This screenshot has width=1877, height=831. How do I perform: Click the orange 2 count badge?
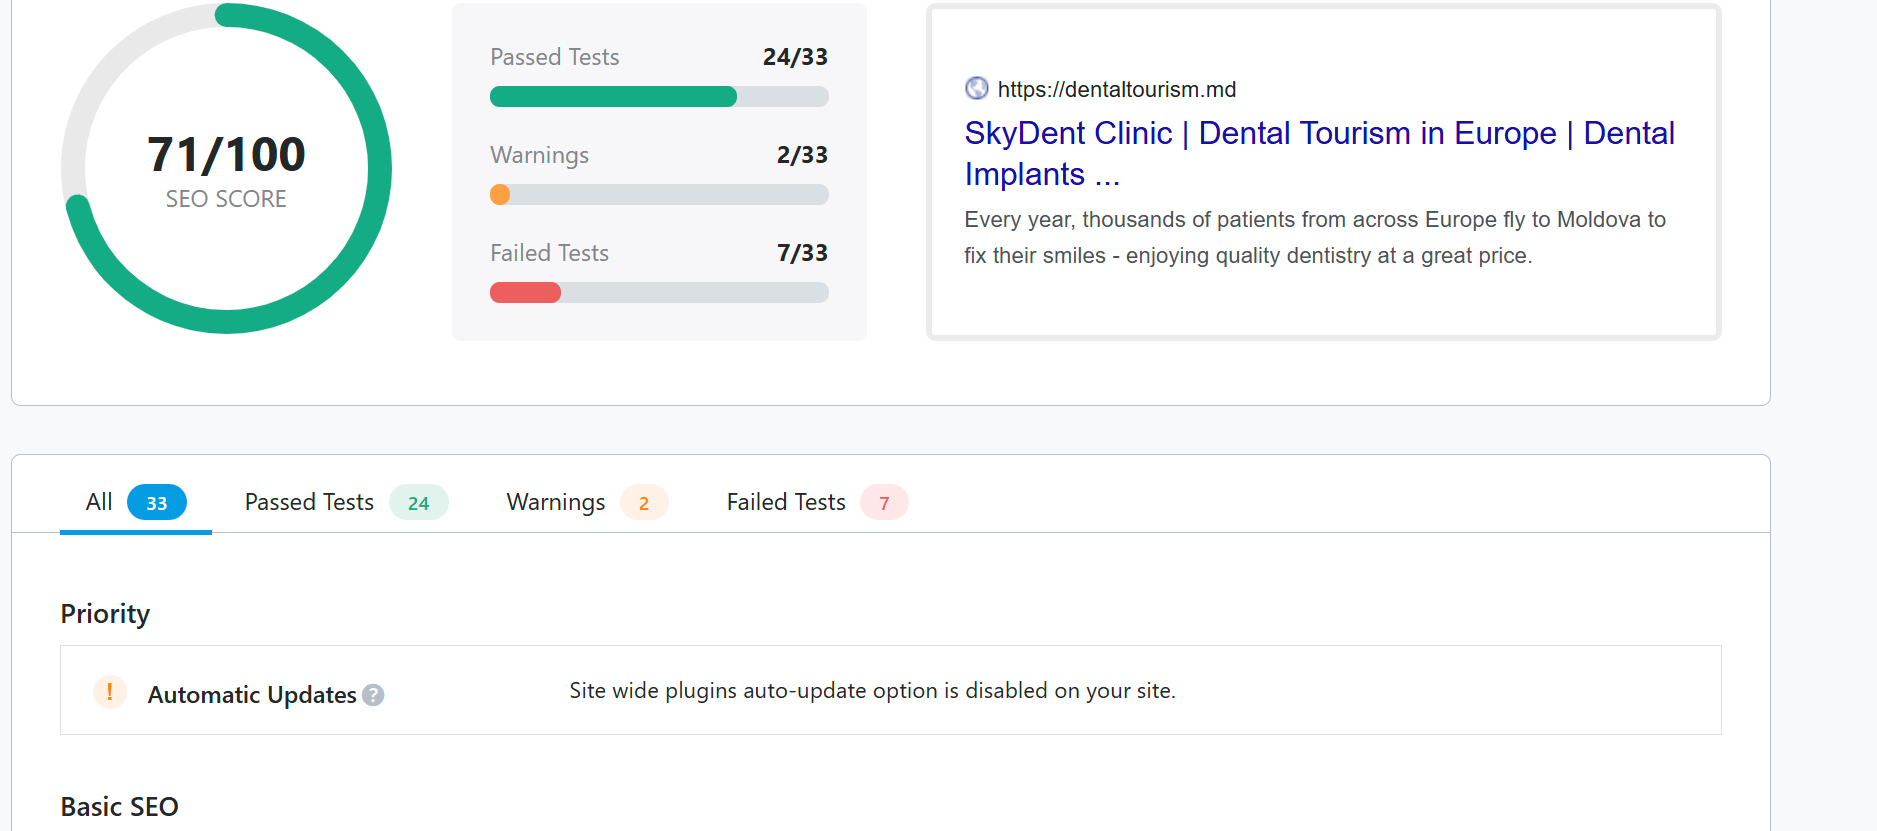[x=644, y=503]
